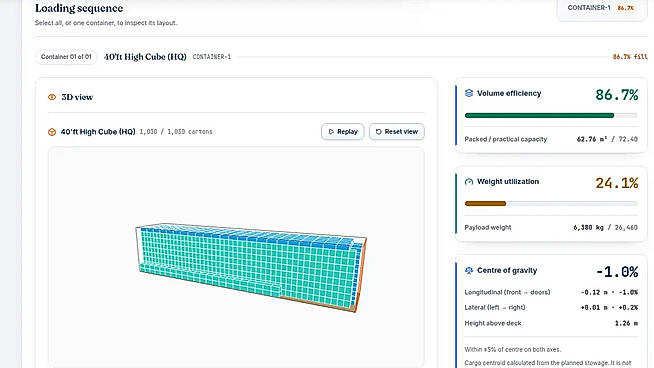Click the '62.76 m³ / 72.40' value
Screen dimensions: 654x368
point(607,139)
